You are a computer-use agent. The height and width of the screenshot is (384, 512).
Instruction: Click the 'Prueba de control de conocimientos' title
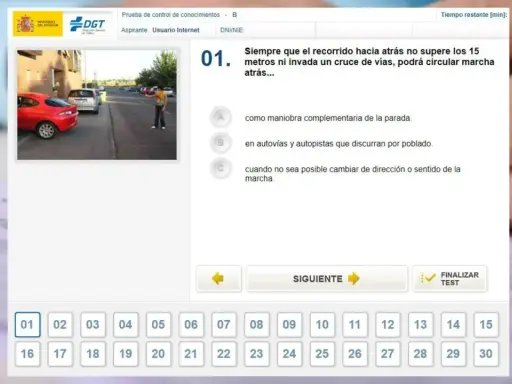coord(171,15)
